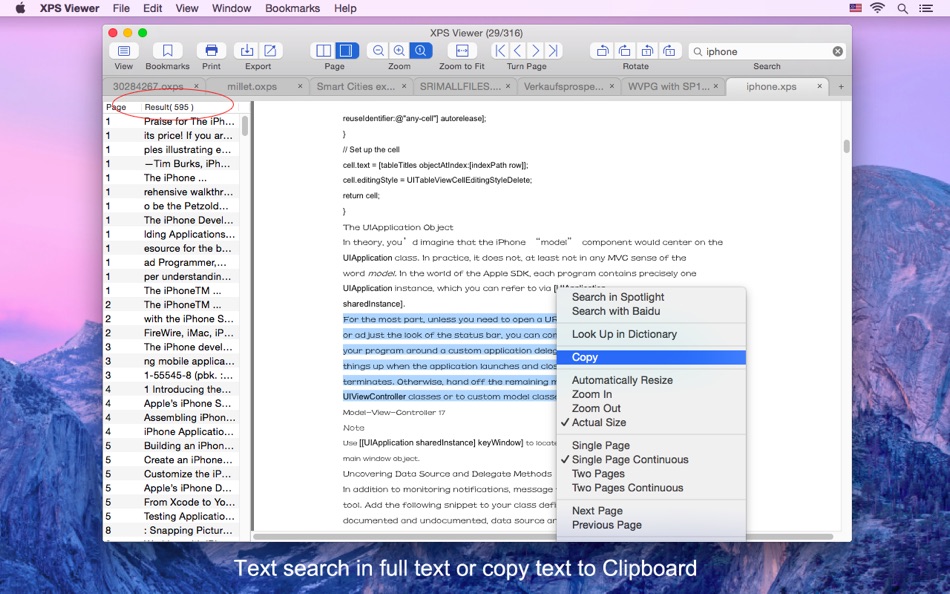This screenshot has width=950, height=594.
Task: Click the actual size zoom icon
Action: (x=420, y=51)
